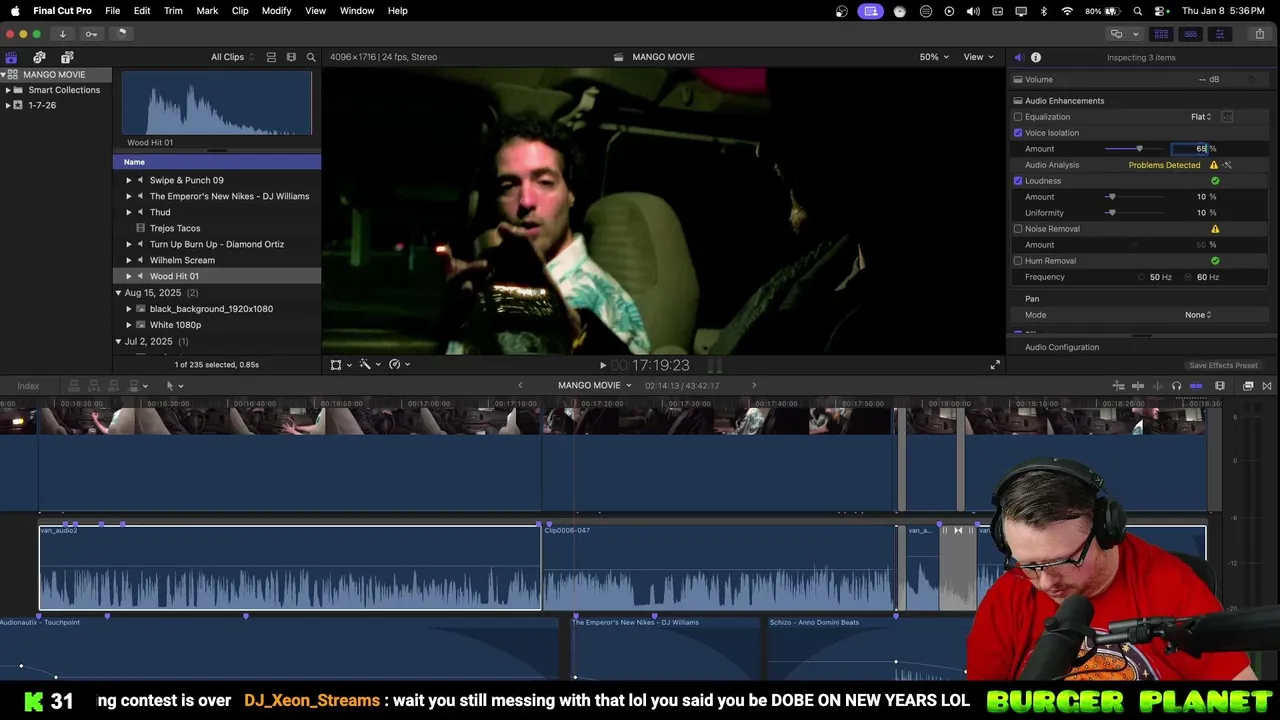Open the equalization controls icon
The image size is (1280, 720).
click(x=1227, y=117)
